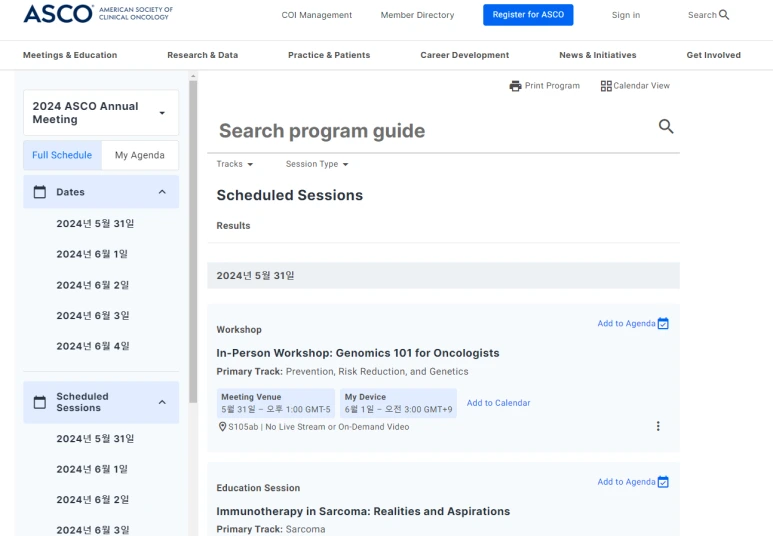
Task: Click Add to Calendar for Genomics workshop
Action: [498, 403]
